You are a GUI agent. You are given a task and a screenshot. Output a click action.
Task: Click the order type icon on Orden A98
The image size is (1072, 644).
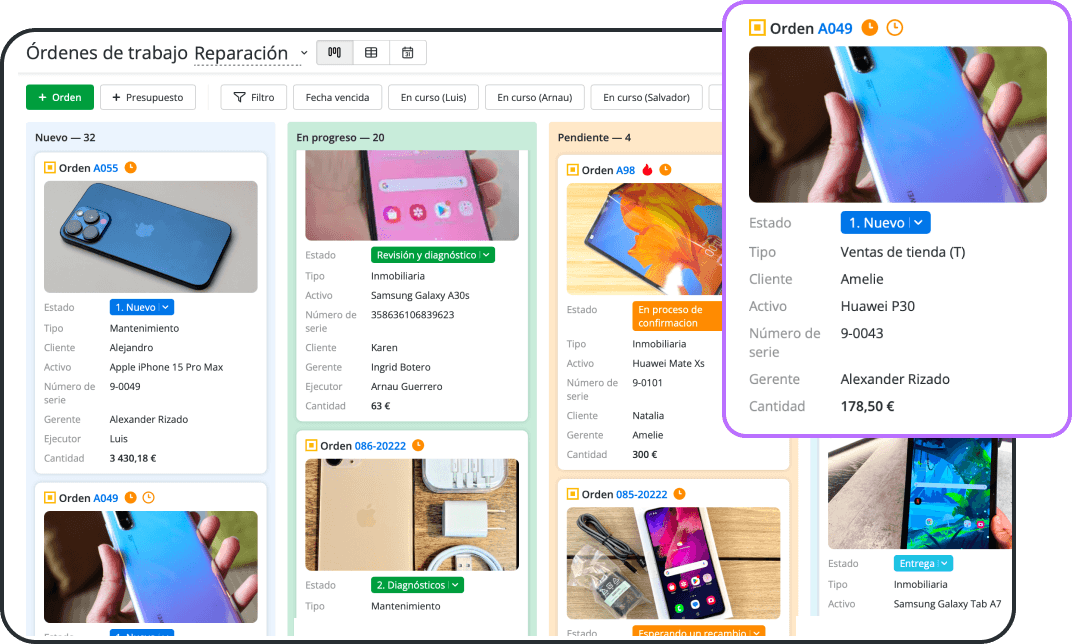coord(572,170)
